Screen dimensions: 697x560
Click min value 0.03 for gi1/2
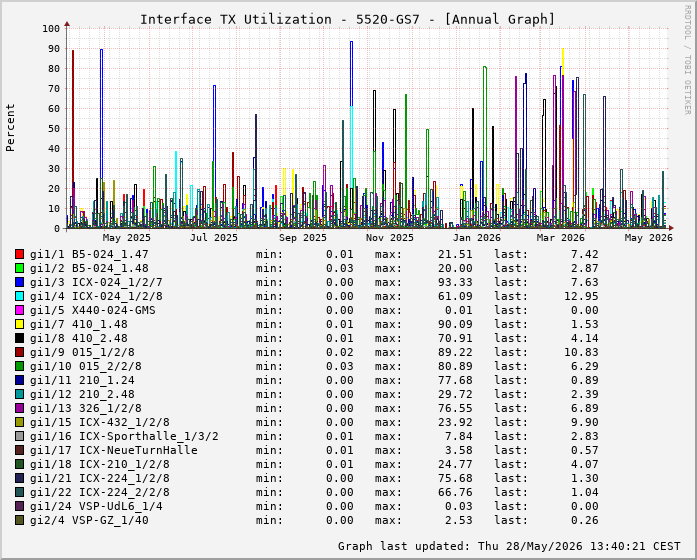[x=340, y=268]
